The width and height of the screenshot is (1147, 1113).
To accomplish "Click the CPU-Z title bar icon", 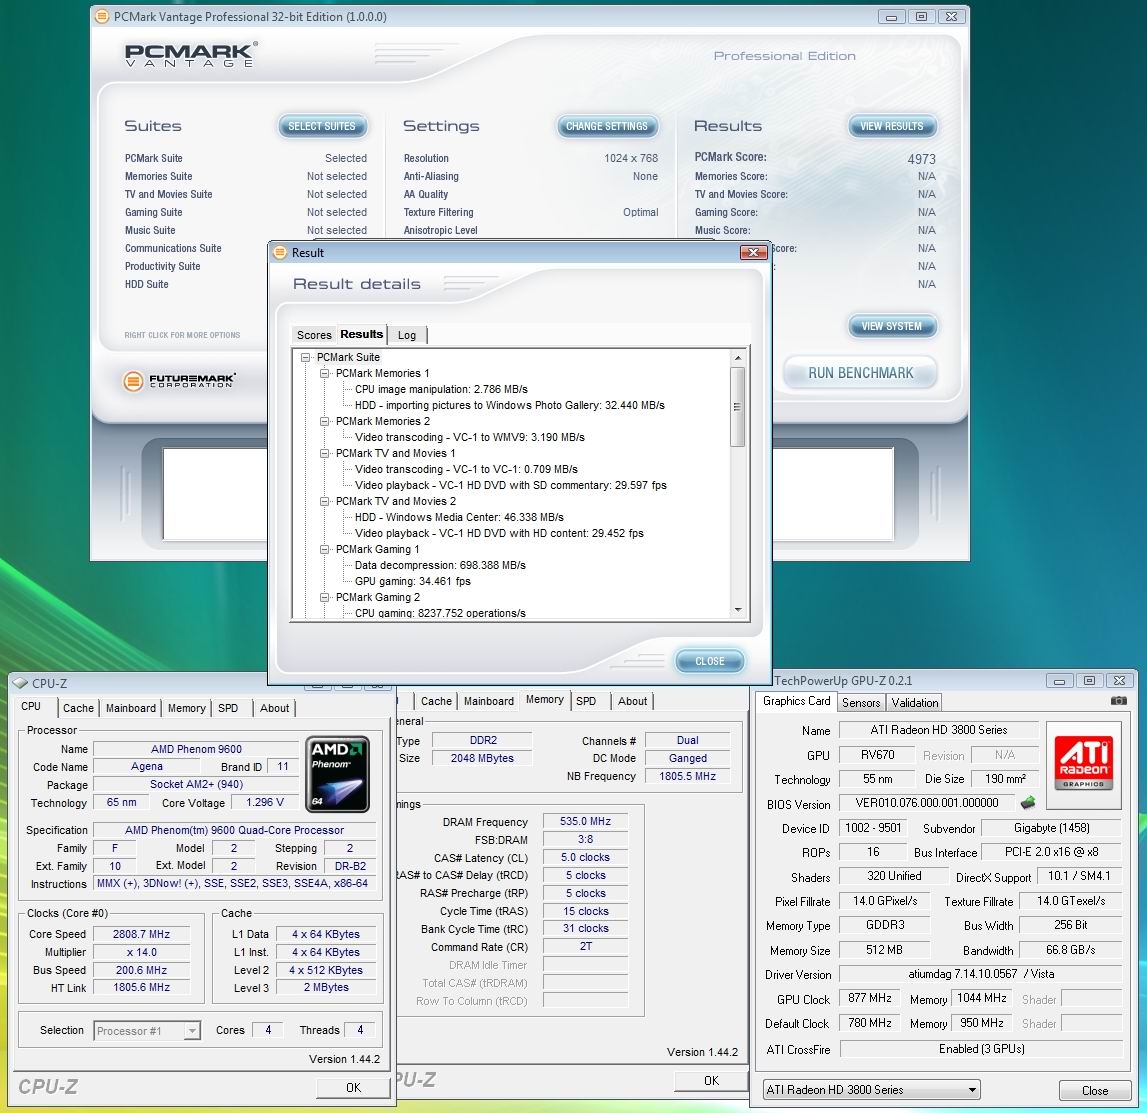I will (x=20, y=683).
